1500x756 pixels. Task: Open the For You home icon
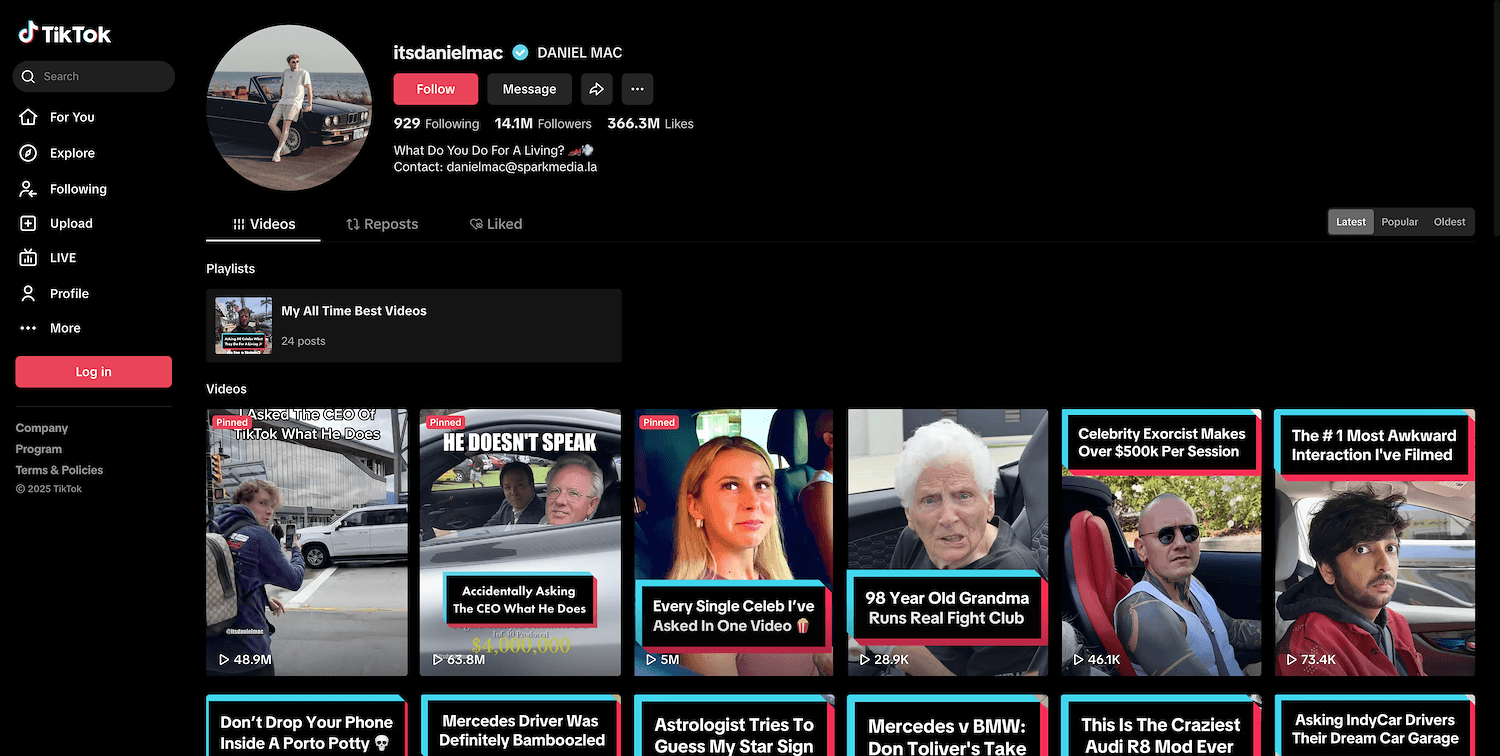click(x=29, y=117)
